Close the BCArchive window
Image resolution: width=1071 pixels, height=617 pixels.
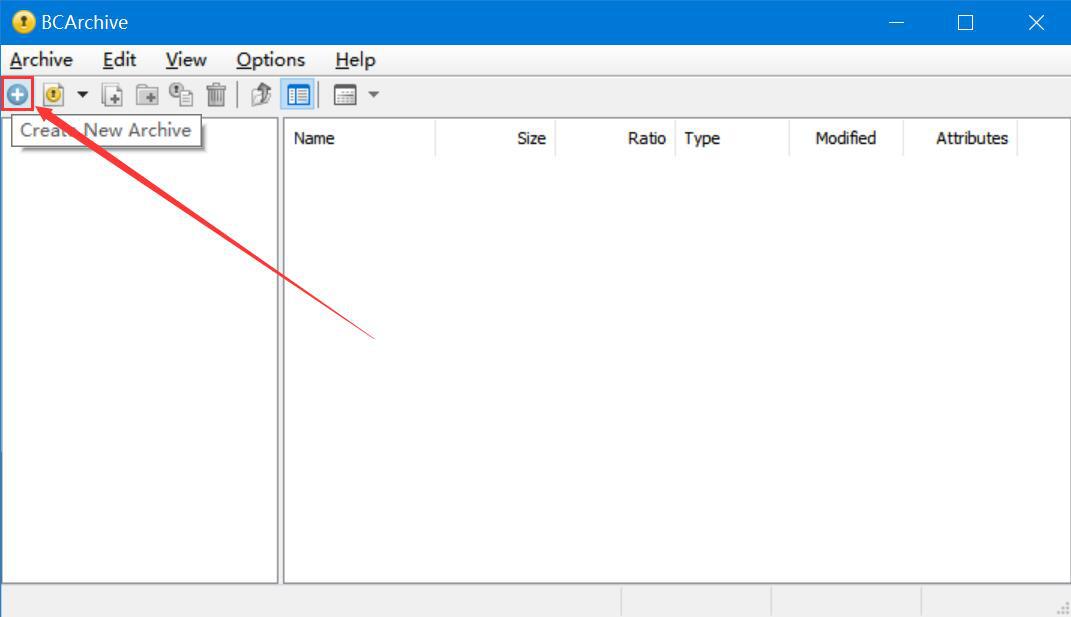click(1036, 23)
